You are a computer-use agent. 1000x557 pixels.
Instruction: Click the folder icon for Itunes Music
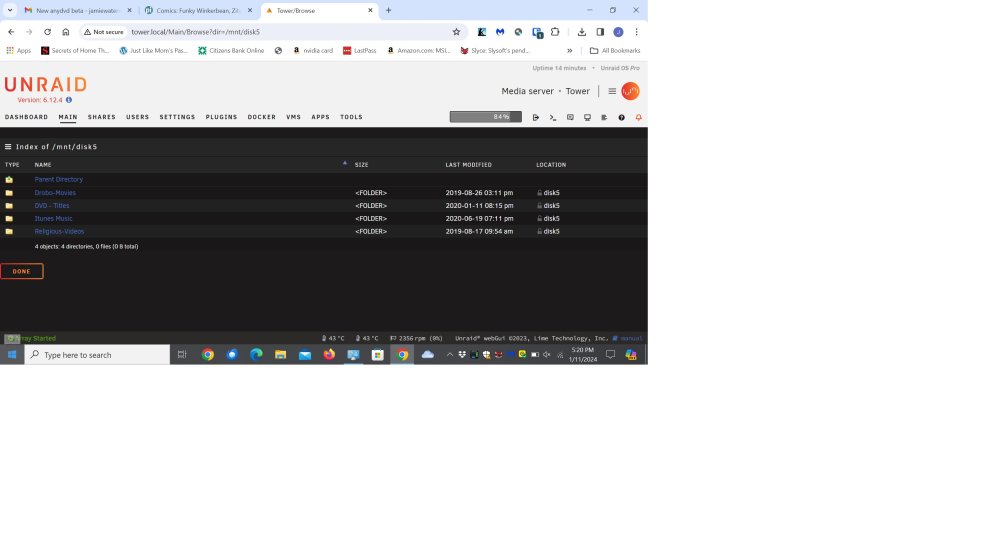pyautogui.click(x=9, y=218)
